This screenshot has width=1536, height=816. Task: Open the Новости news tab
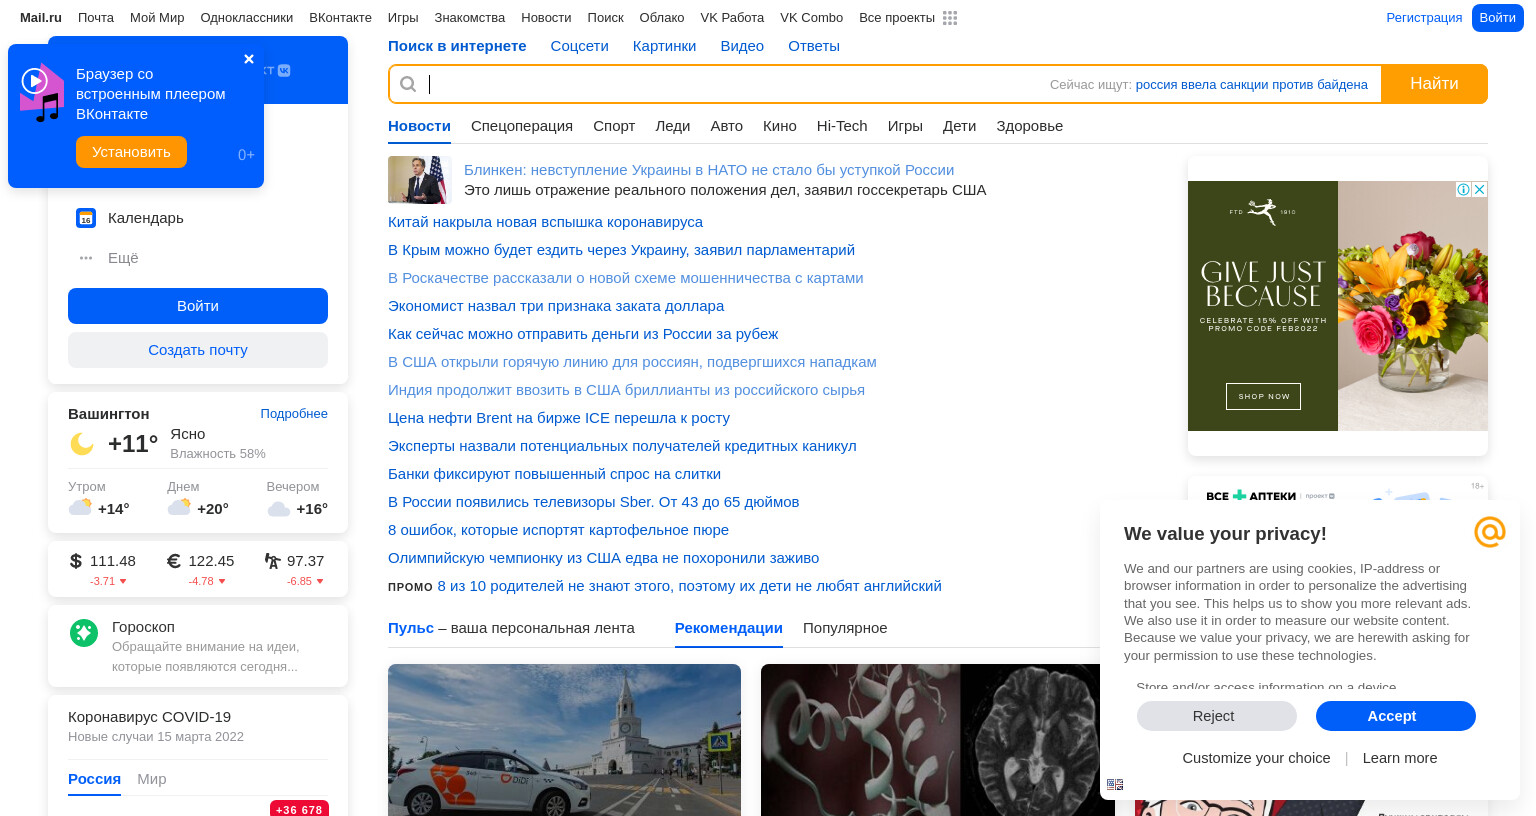click(419, 126)
